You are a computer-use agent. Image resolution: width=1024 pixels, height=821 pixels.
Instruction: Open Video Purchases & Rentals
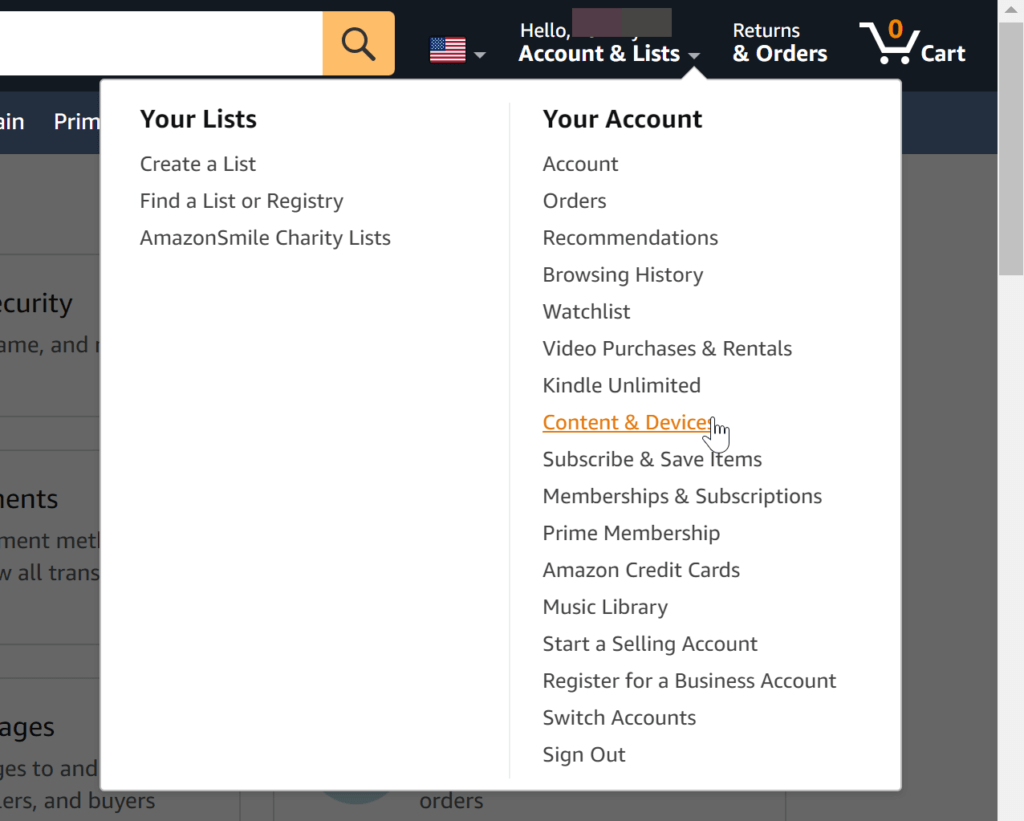667,349
